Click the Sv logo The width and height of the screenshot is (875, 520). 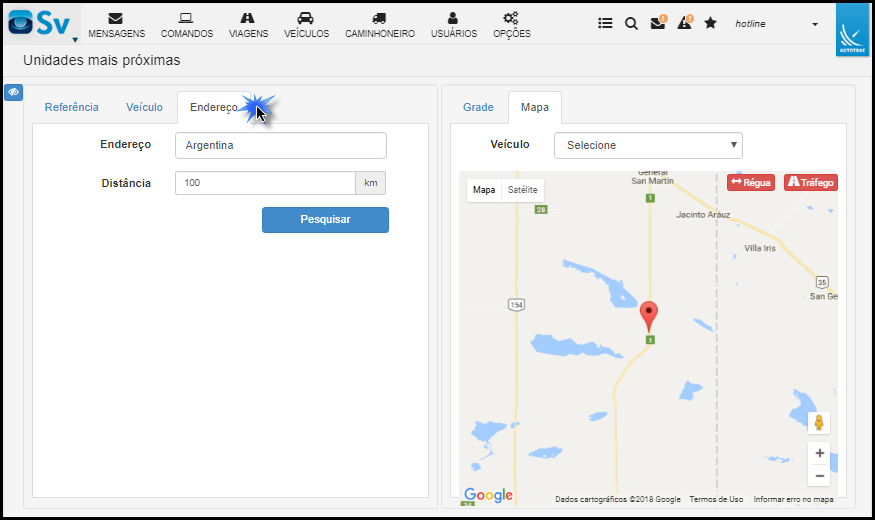[39, 23]
